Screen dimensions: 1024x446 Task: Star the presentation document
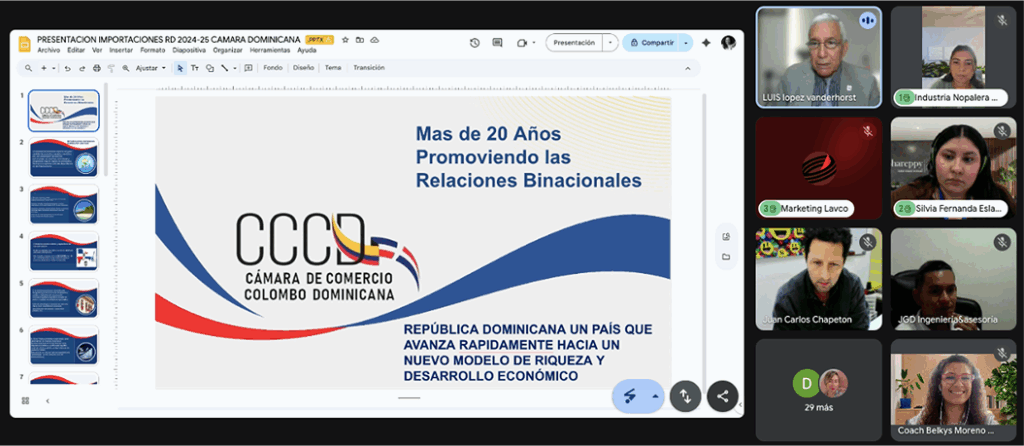[x=345, y=40]
